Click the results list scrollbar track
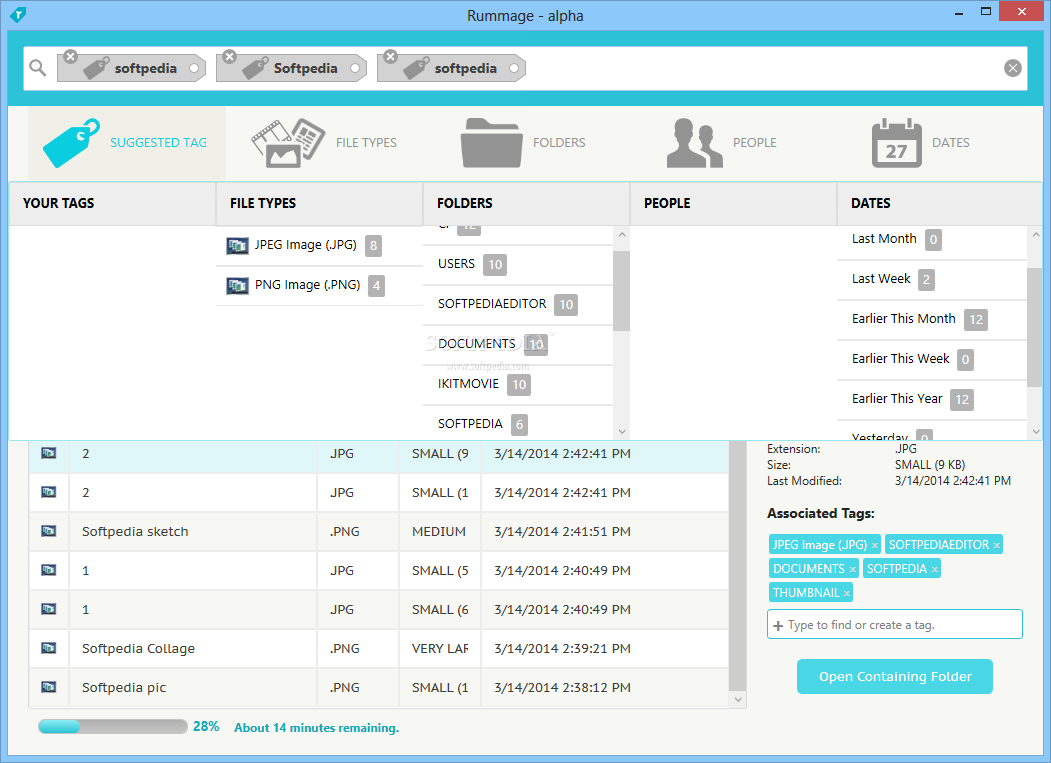The image size is (1051, 763). 738,567
